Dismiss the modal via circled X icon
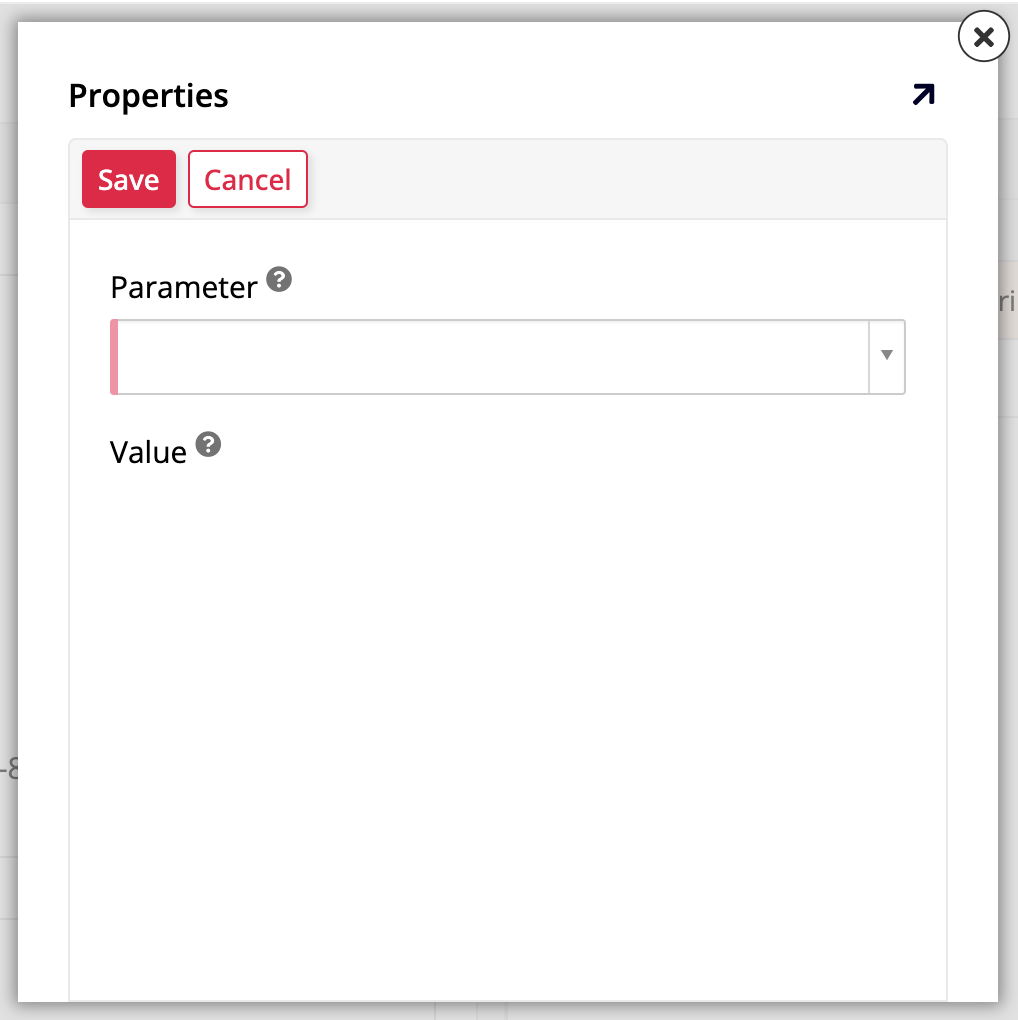 983,38
